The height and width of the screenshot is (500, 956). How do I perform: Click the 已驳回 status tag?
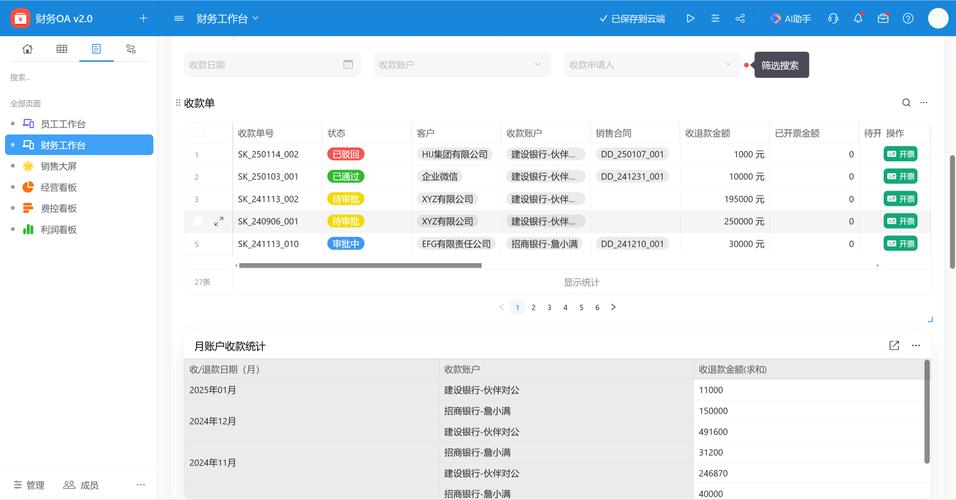346,154
